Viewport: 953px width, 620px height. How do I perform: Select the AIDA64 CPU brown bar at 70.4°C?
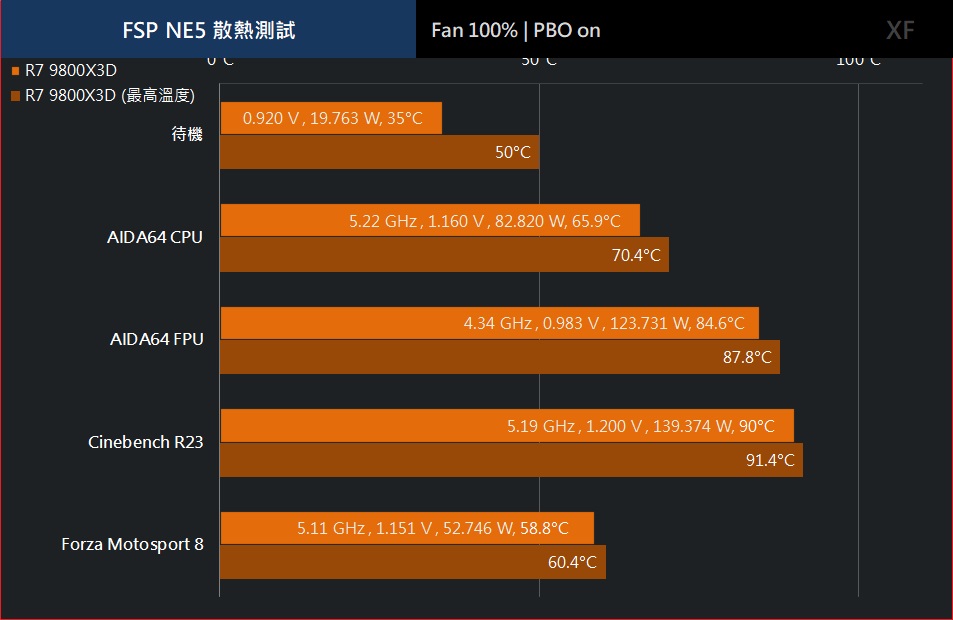444,255
